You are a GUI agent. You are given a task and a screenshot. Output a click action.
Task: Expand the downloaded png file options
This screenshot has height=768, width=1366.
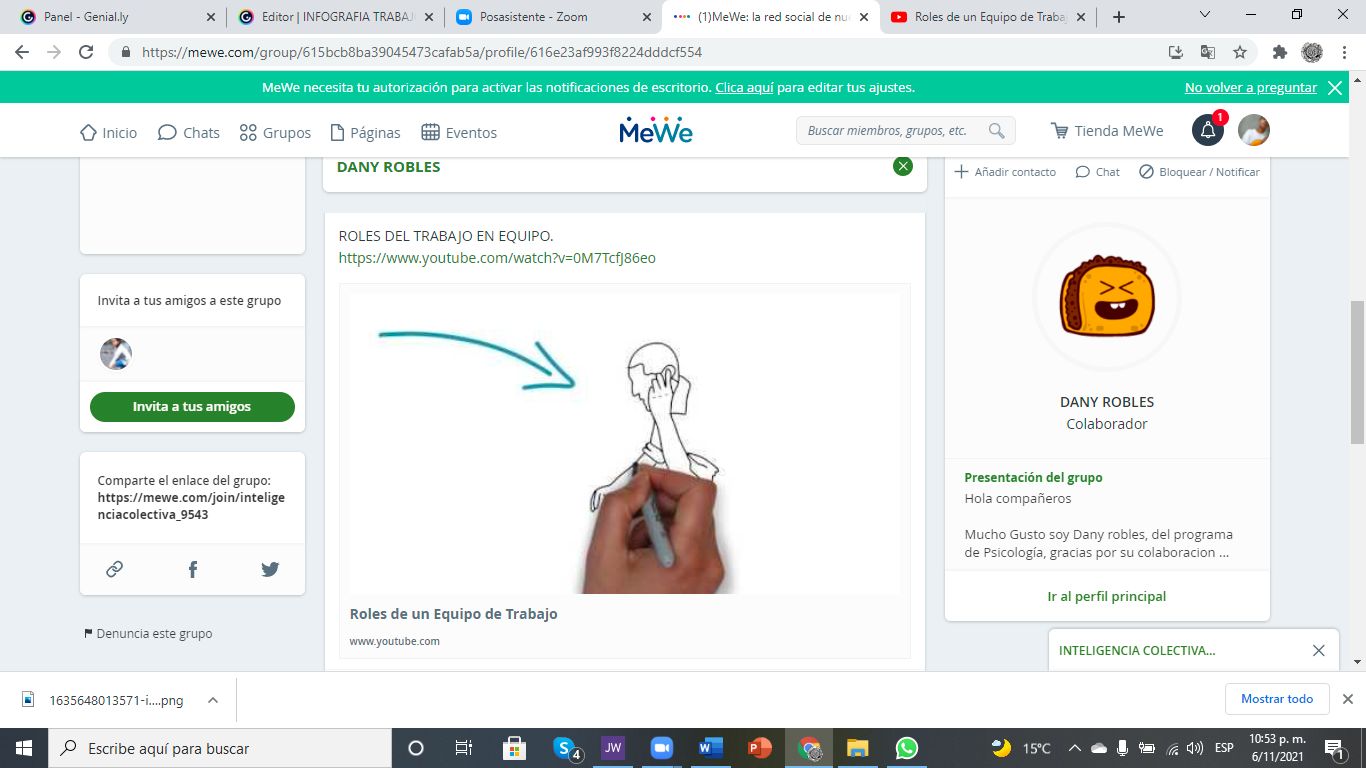tap(213, 700)
